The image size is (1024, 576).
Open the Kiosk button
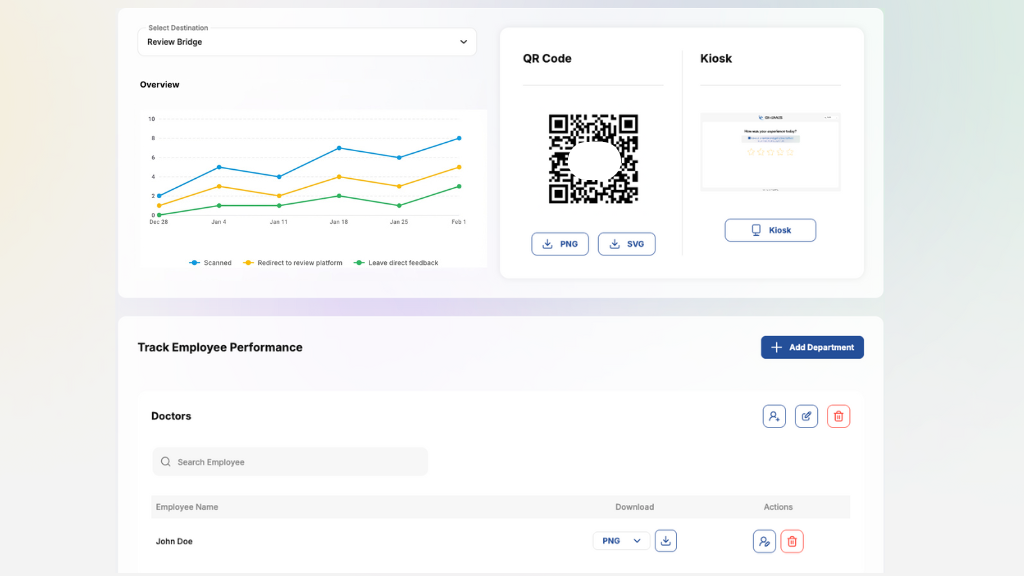[770, 231]
